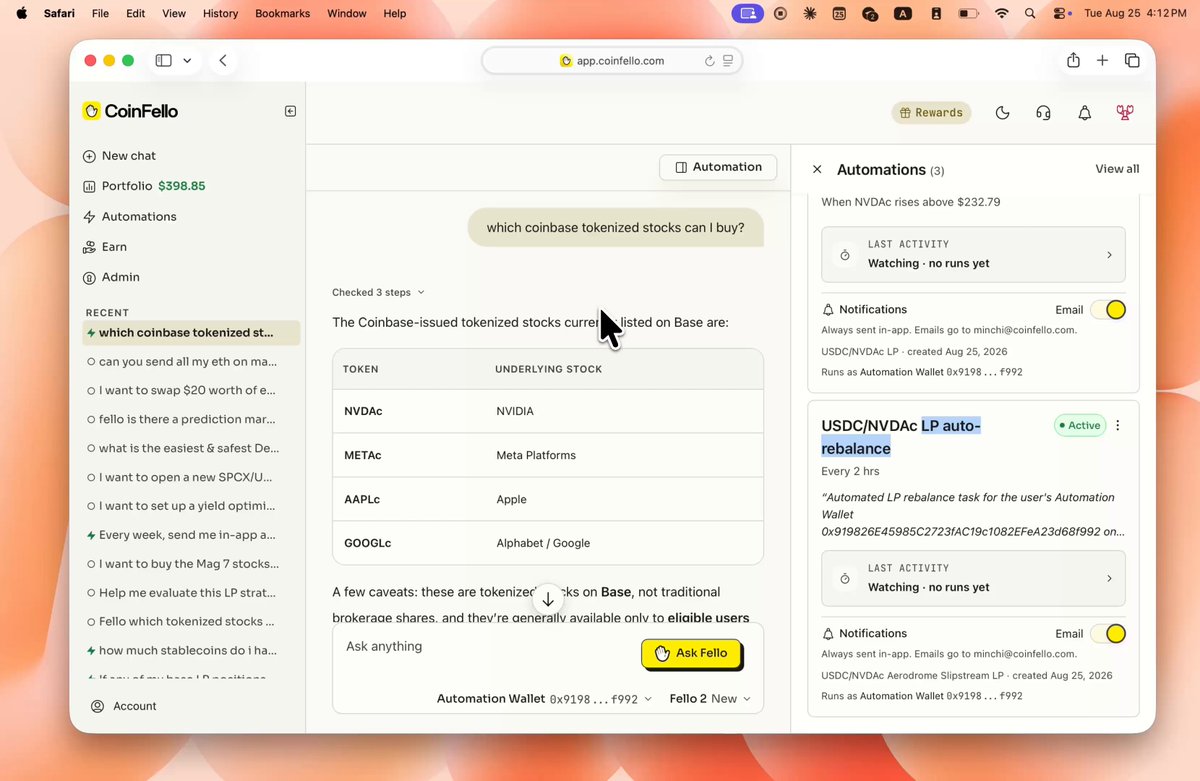Expand the Checked 3 steps details

(x=378, y=293)
